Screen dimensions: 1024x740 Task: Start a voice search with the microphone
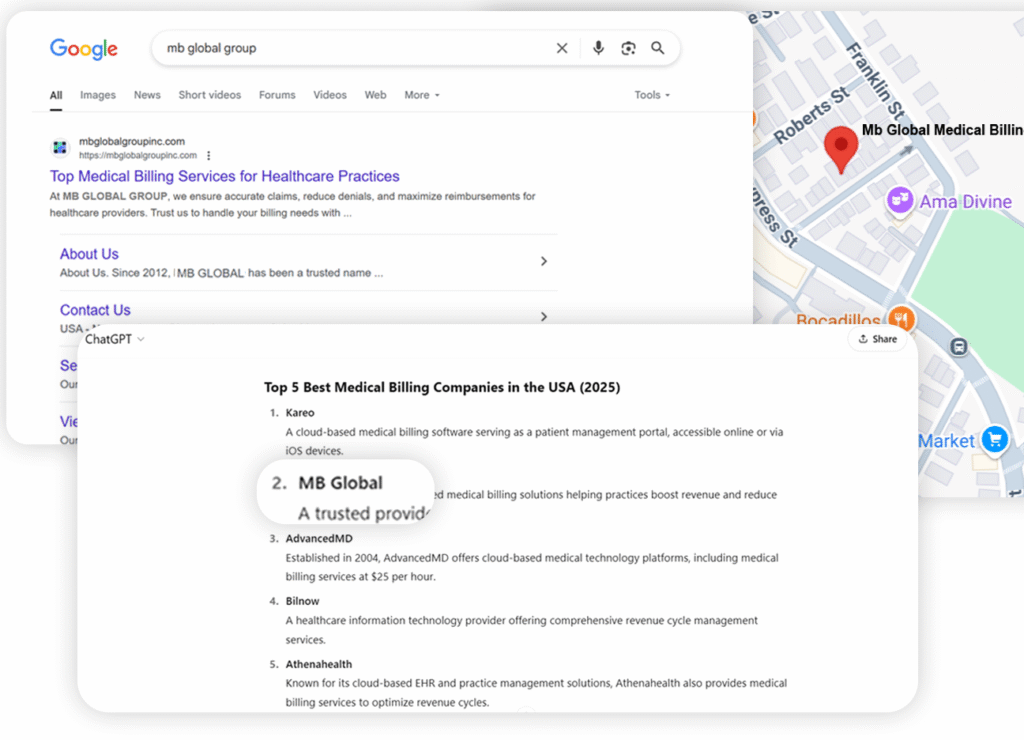[x=598, y=48]
